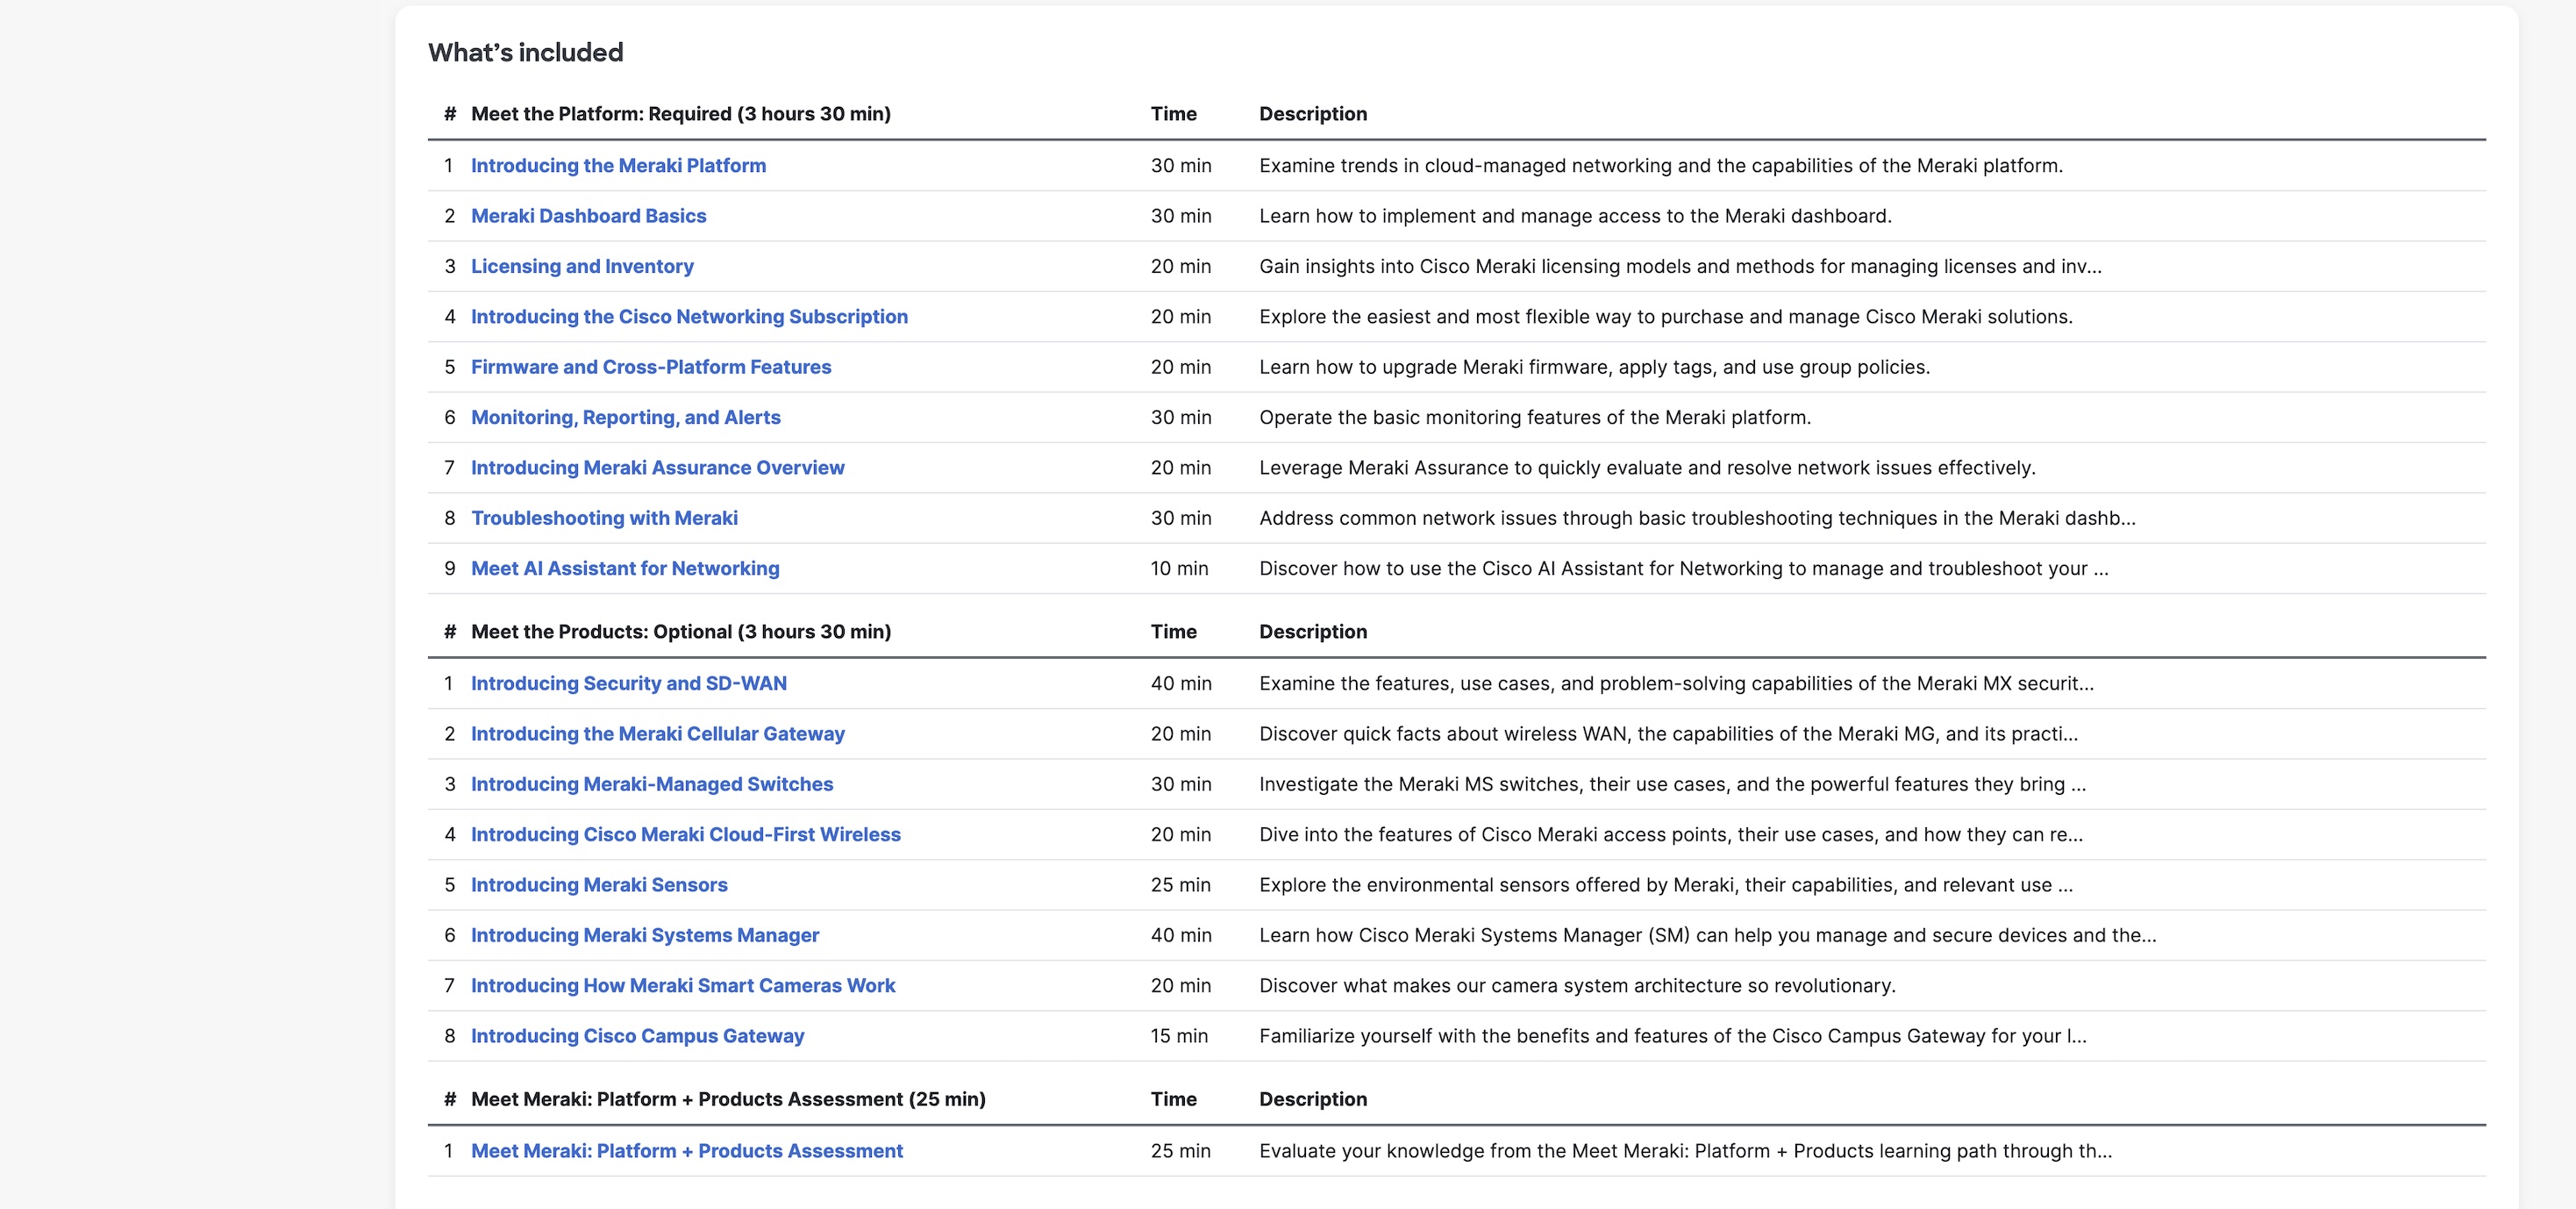Open Meet Meraki: Platform + Products Assessment
2576x1209 pixels.
686,1151
